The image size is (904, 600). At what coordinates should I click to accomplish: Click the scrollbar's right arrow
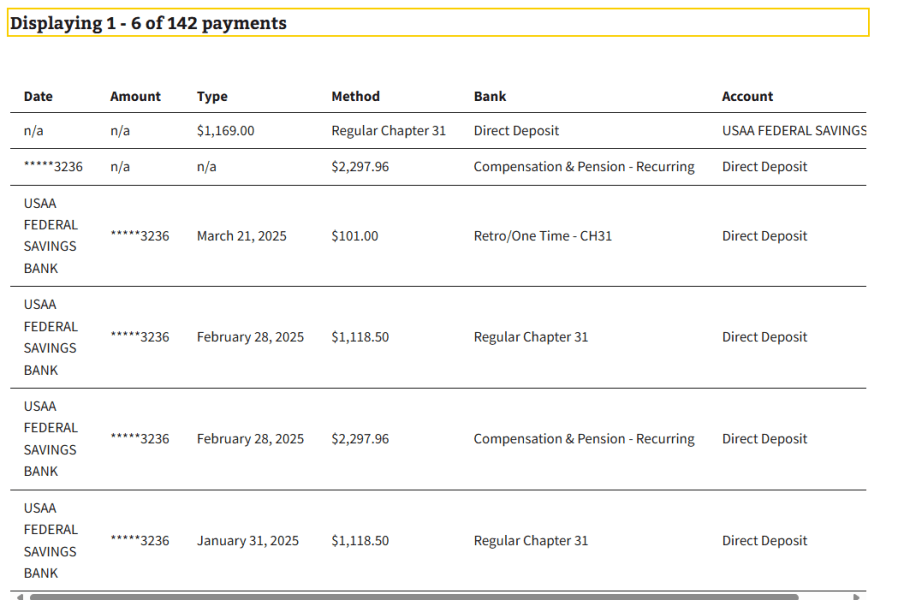pos(857,597)
